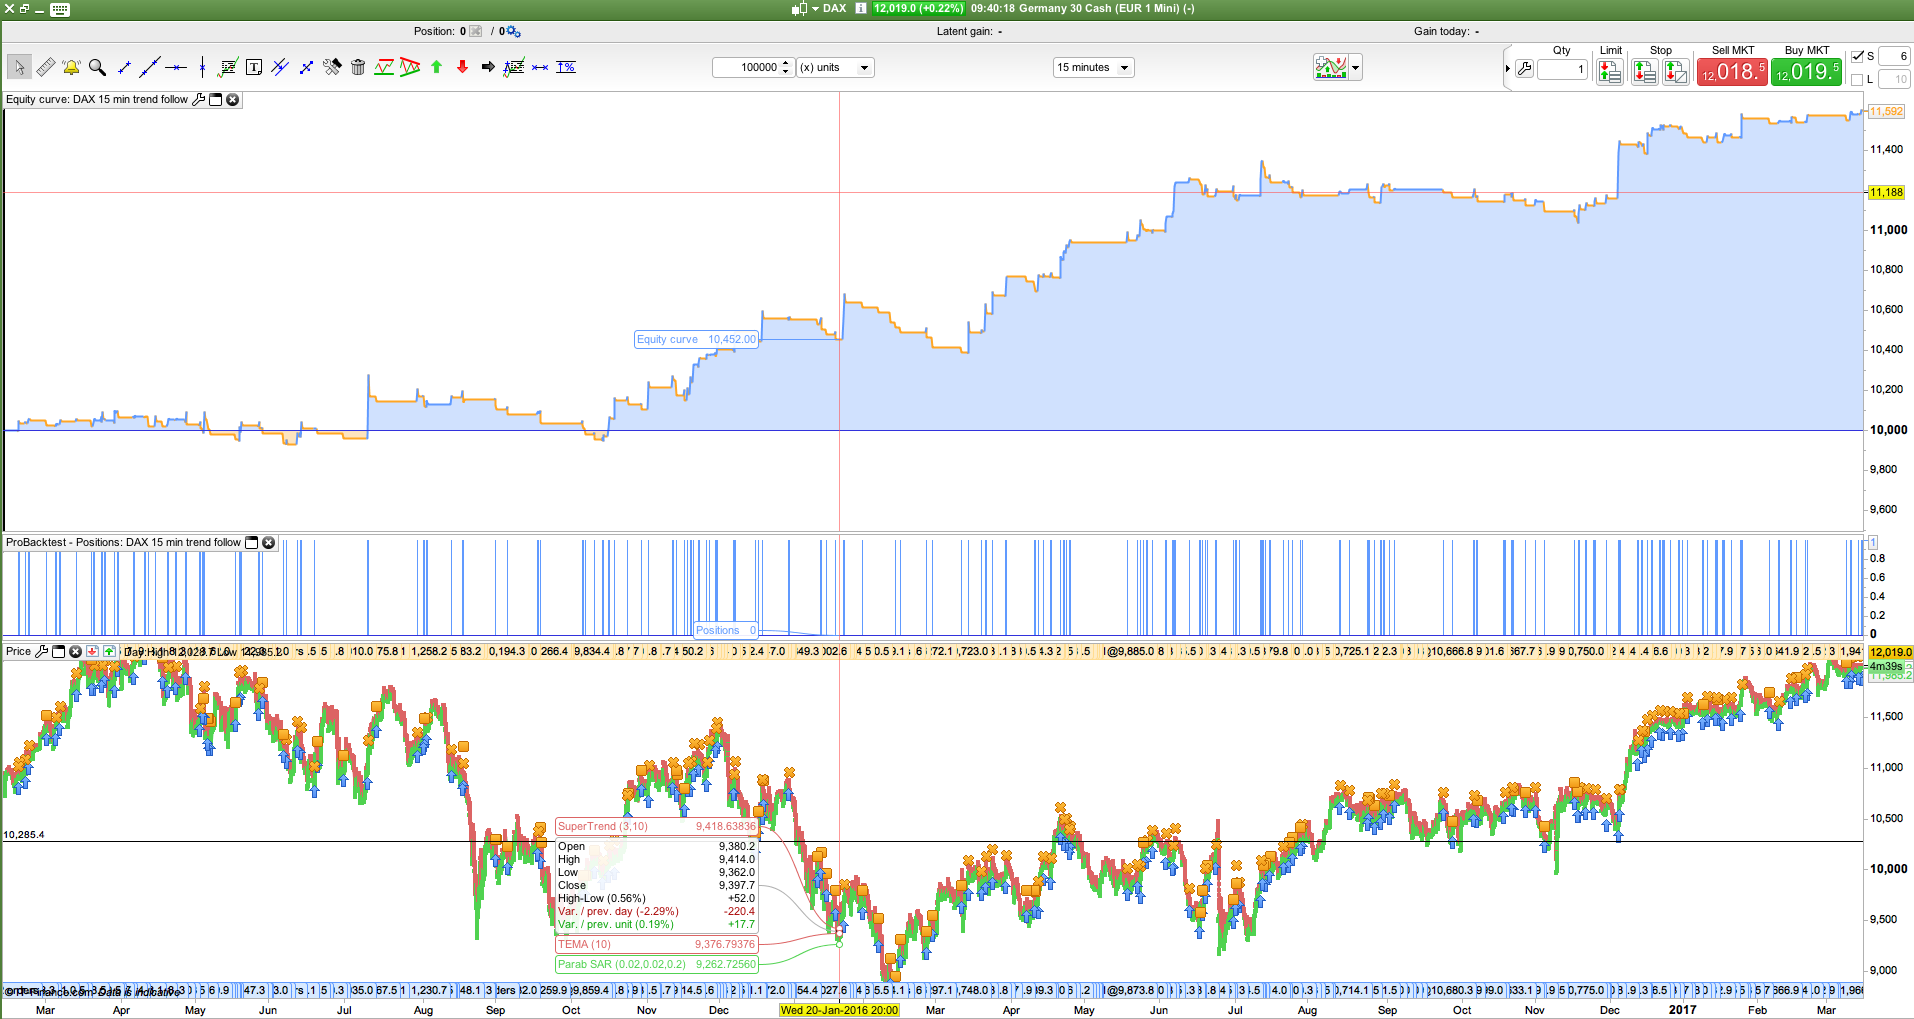Viewport: 1914px width, 1019px height.
Task: Toggle the S stop checkbox
Action: pos(1857,56)
